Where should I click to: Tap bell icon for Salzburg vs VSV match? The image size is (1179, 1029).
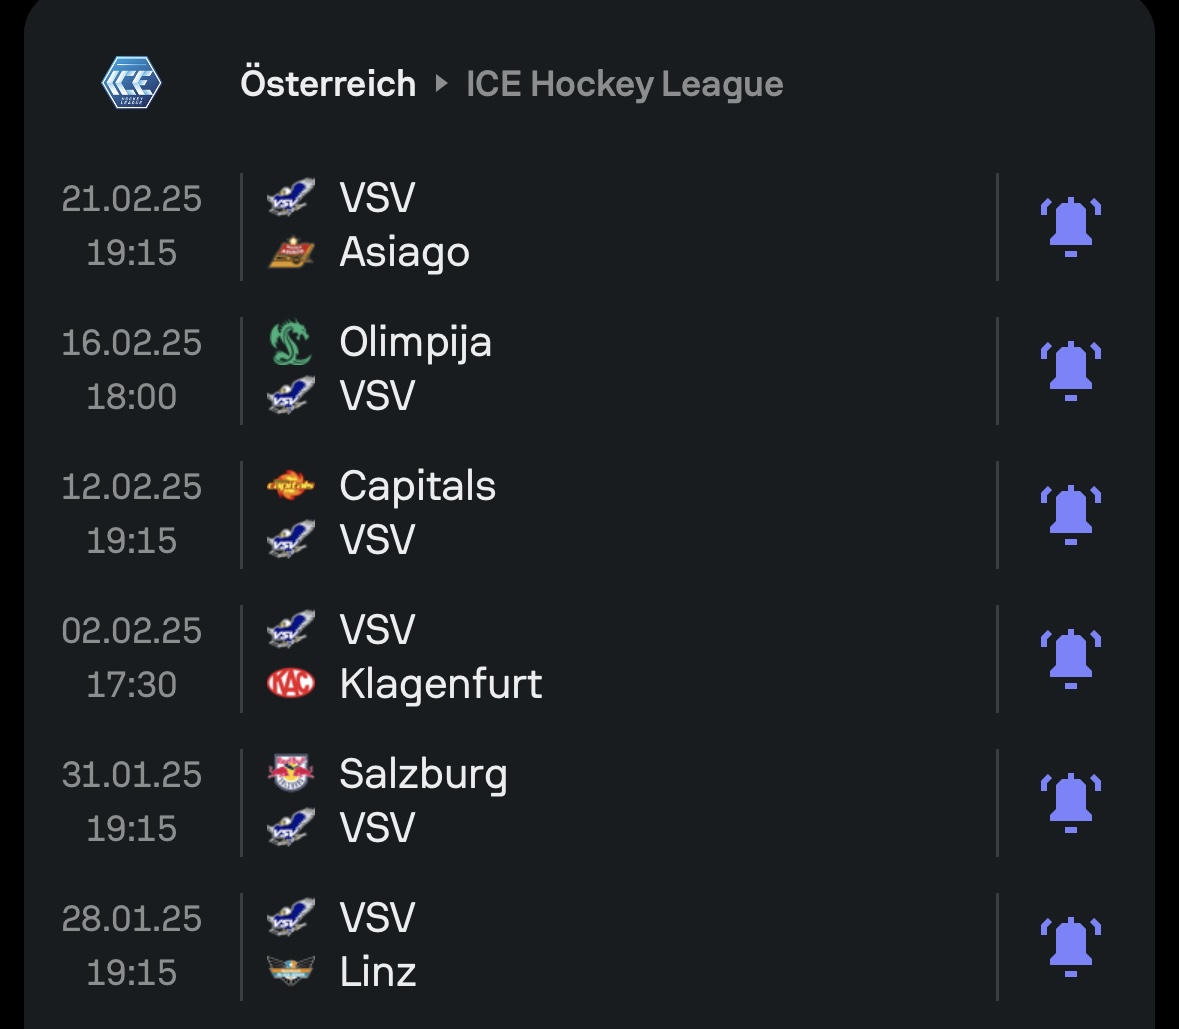1070,803
